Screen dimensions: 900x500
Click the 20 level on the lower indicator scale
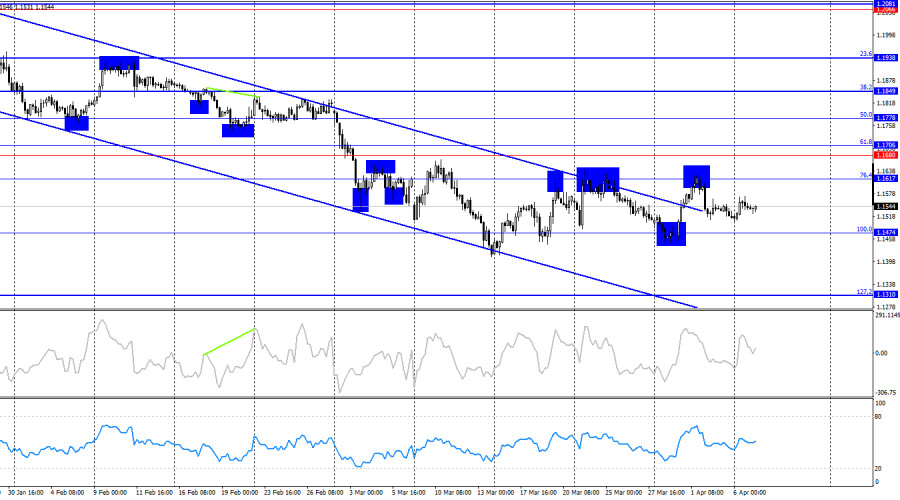[x=878, y=469]
